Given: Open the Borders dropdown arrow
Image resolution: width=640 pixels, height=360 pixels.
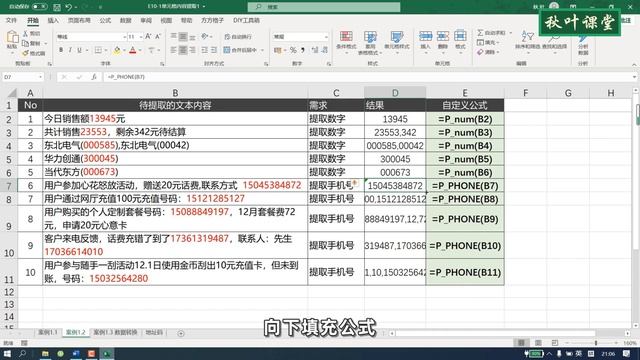Looking at the screenshot, I should 106,50.
